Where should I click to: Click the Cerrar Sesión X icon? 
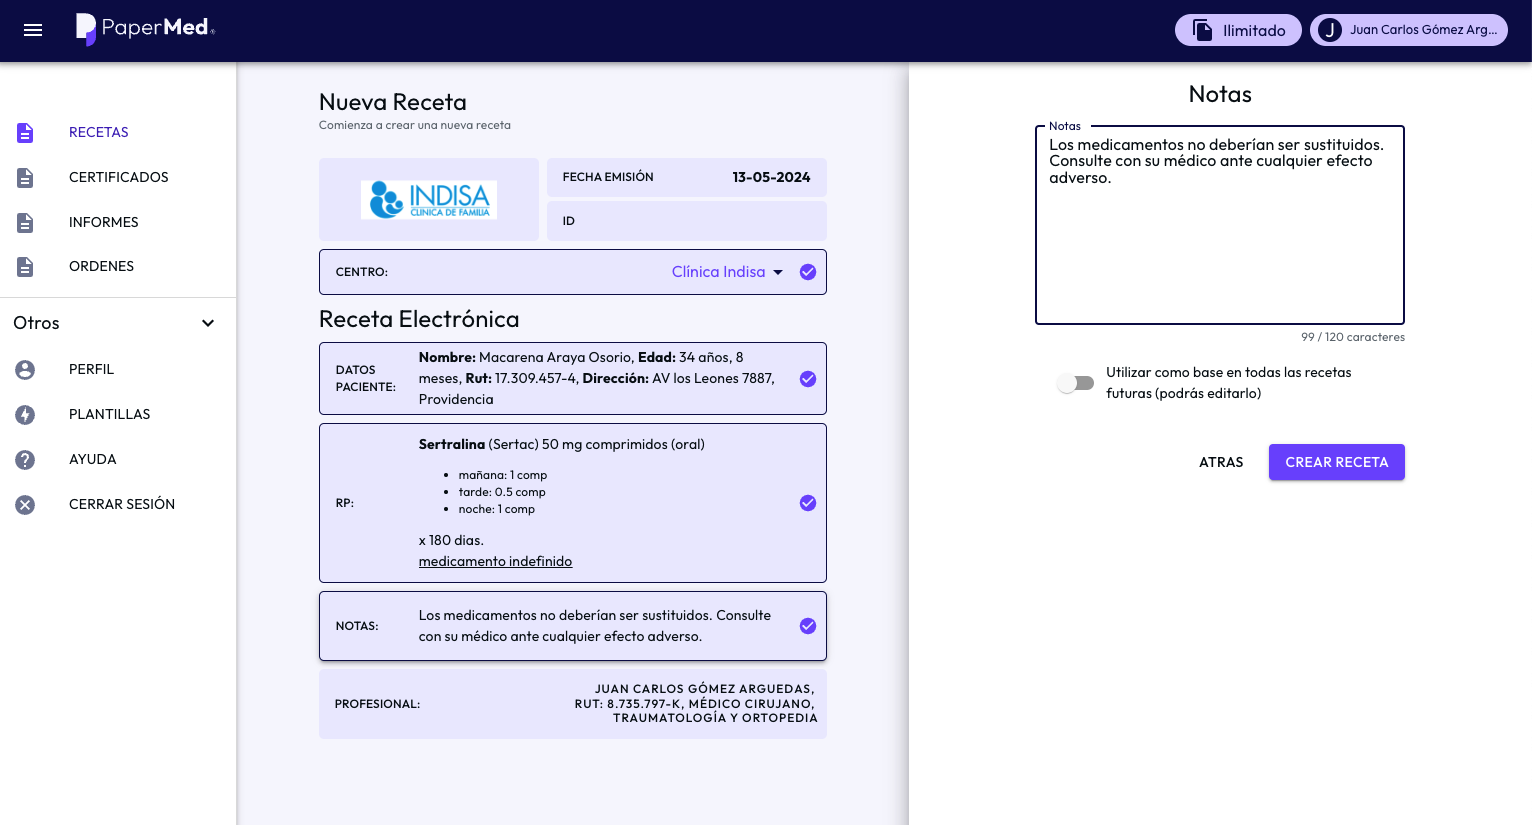point(25,505)
